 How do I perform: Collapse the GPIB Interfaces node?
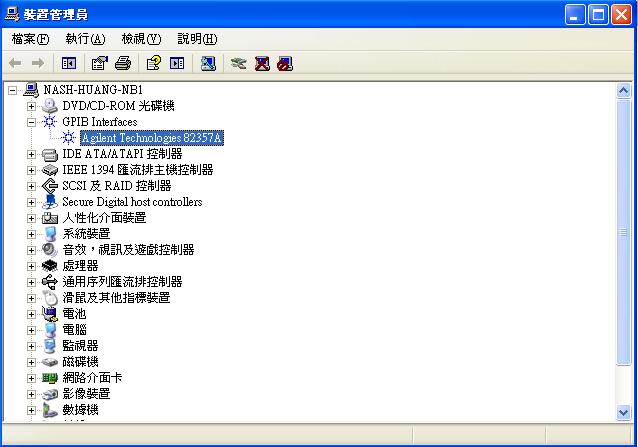(x=31, y=122)
